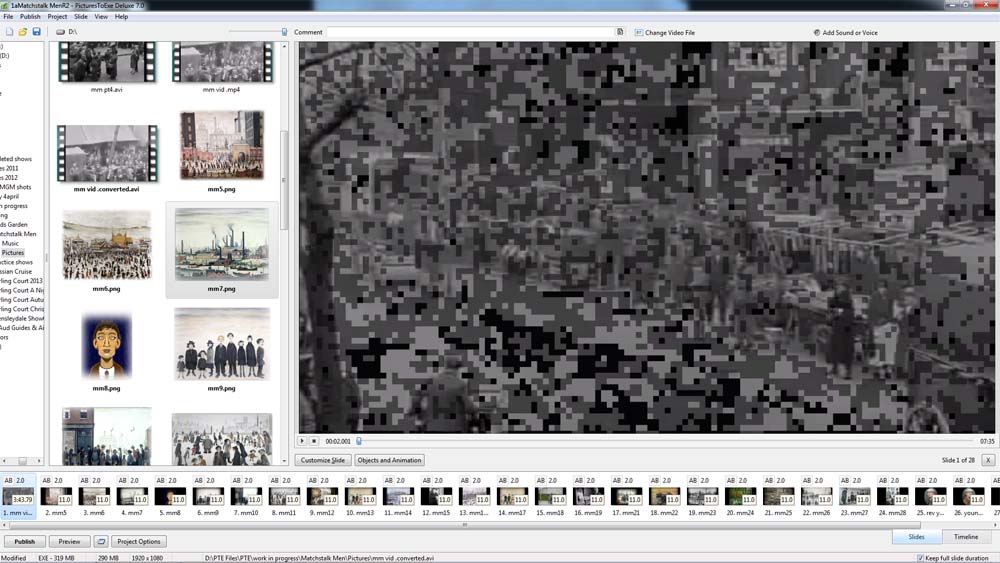Click the 1920 x 1080 status bar entry
The image size is (1000, 563).
click(147, 558)
